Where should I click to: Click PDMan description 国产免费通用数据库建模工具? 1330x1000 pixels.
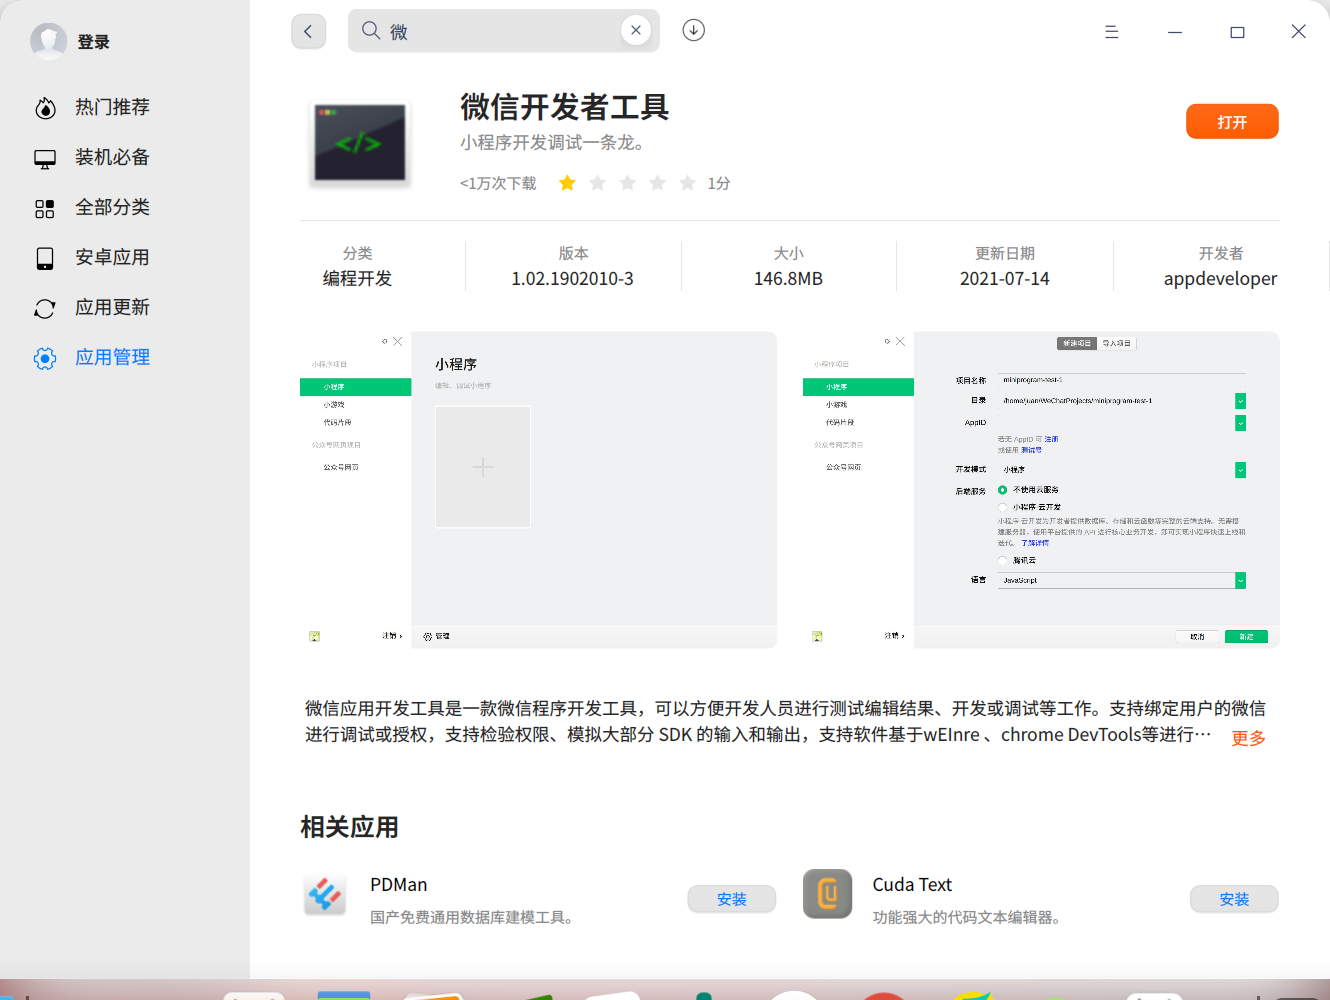coord(472,917)
